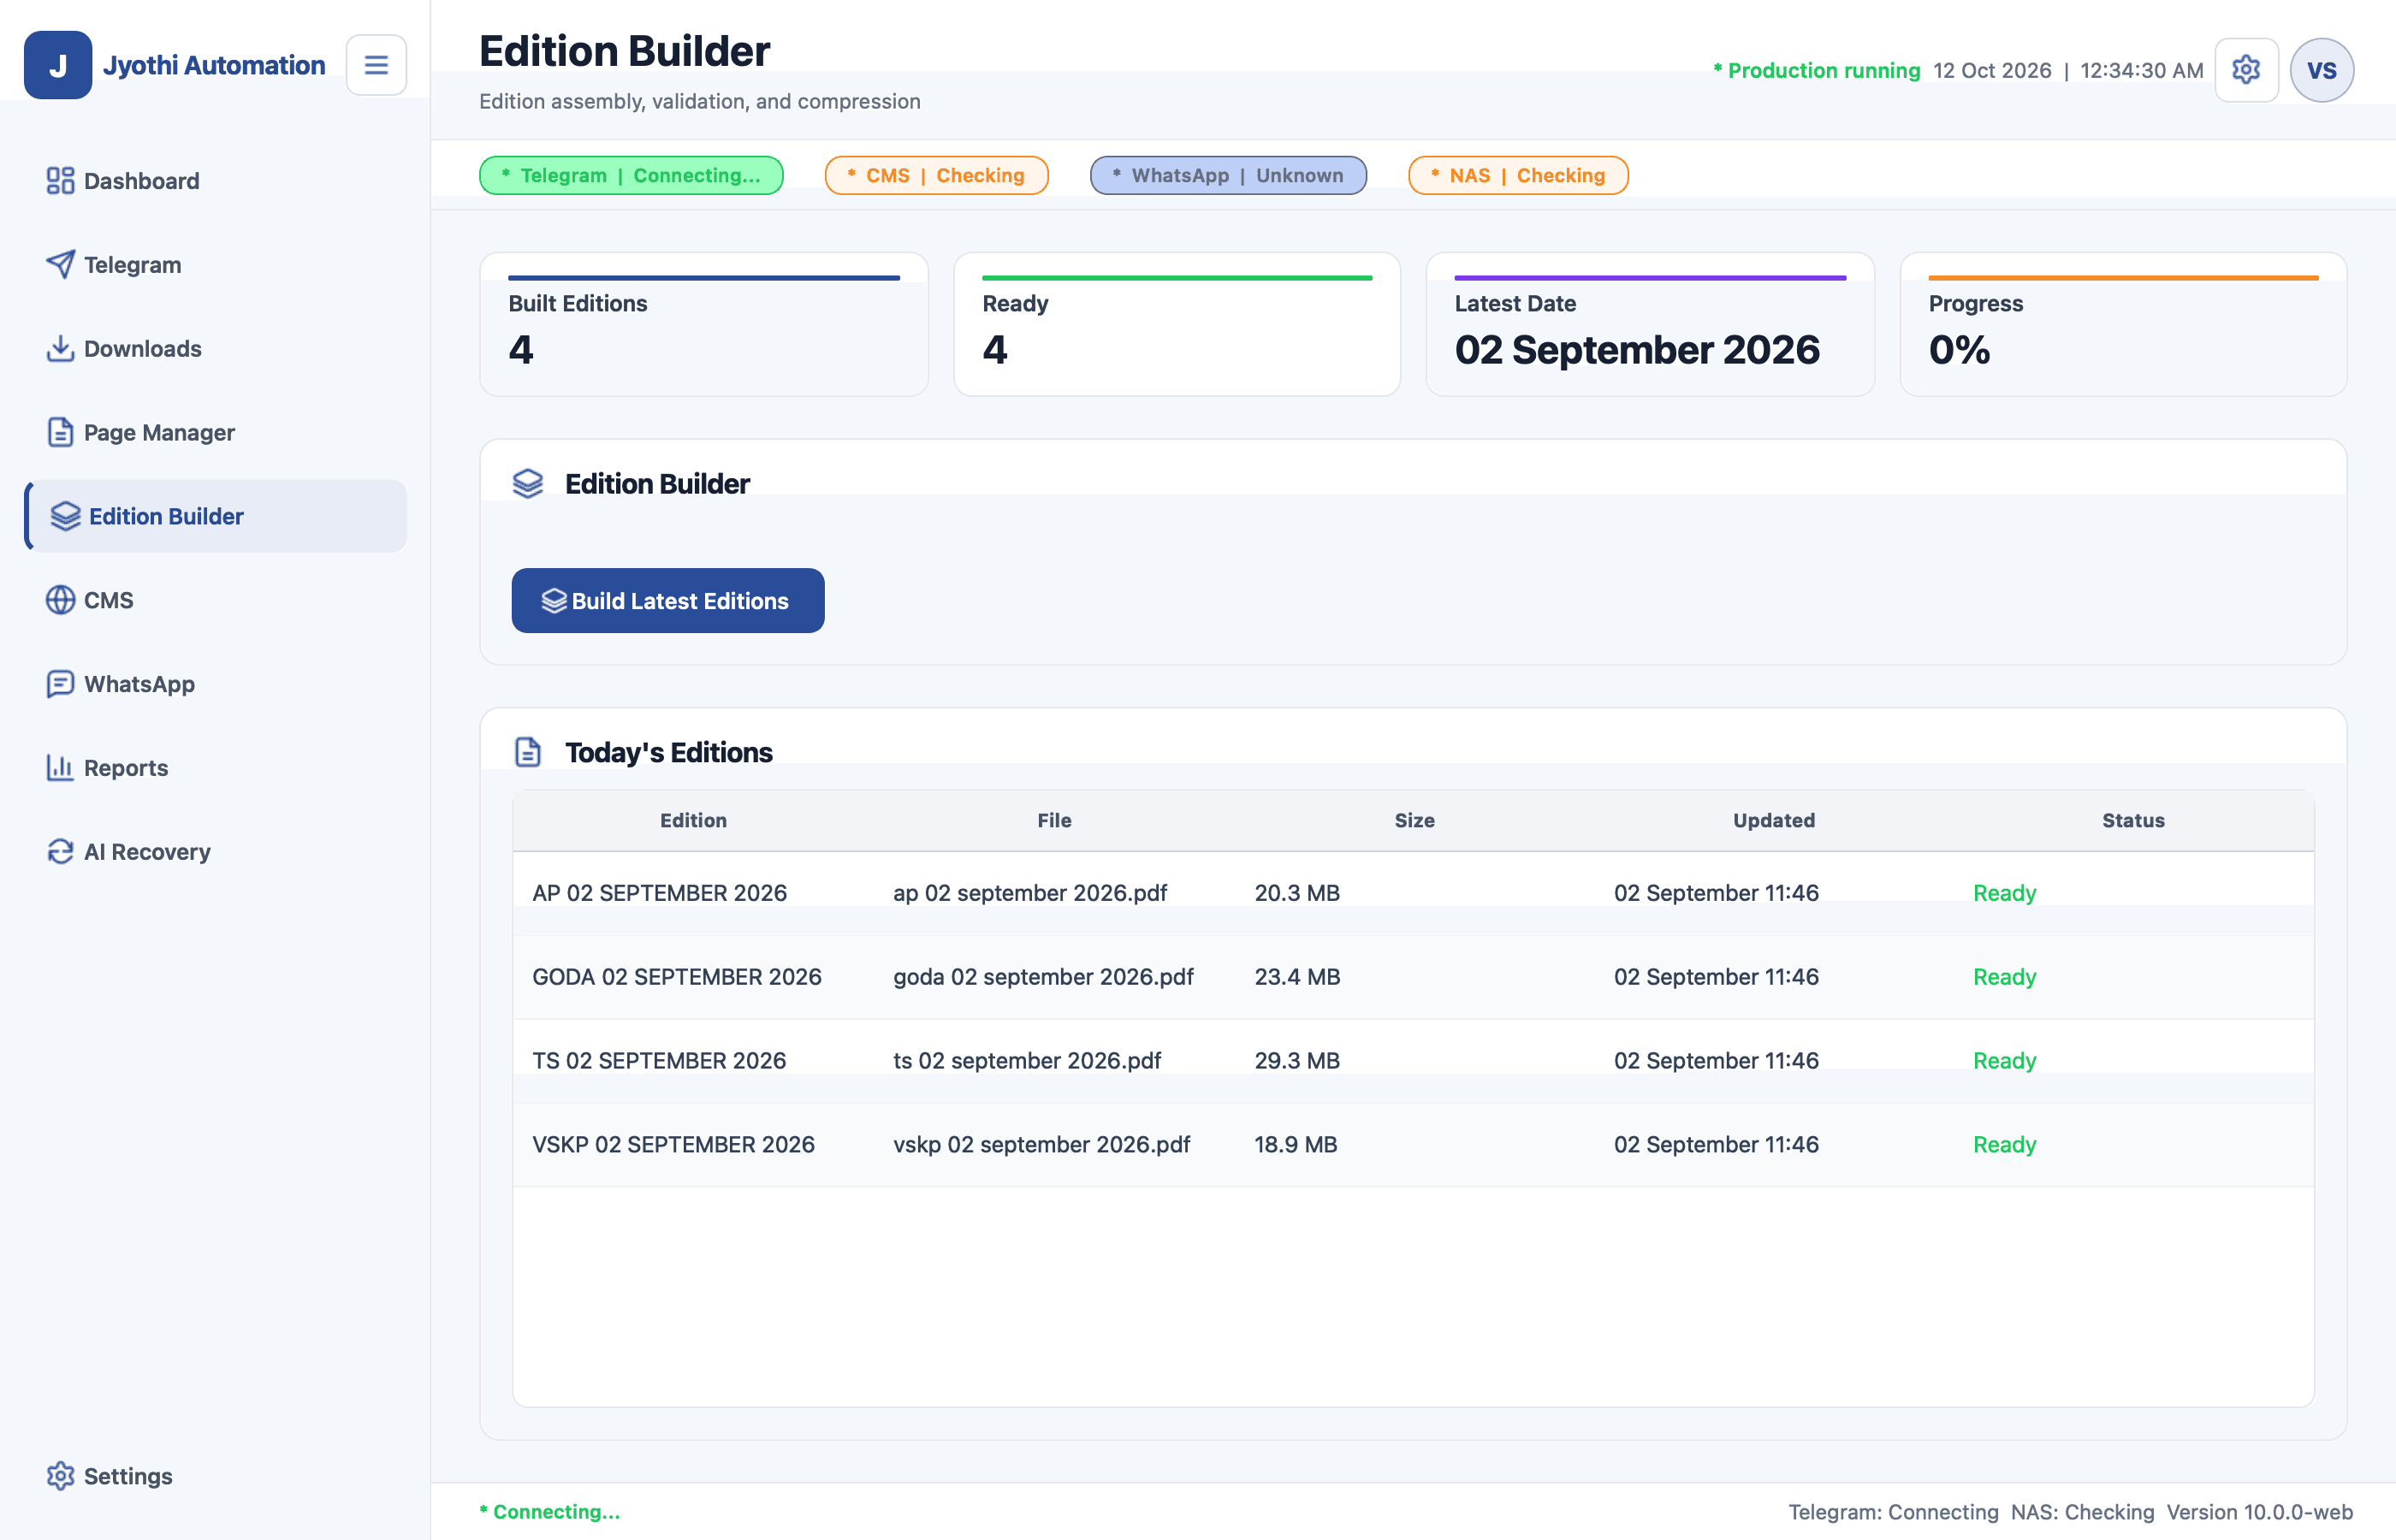Click the Updated column header
The height and width of the screenshot is (1540, 2396).
1774,820
